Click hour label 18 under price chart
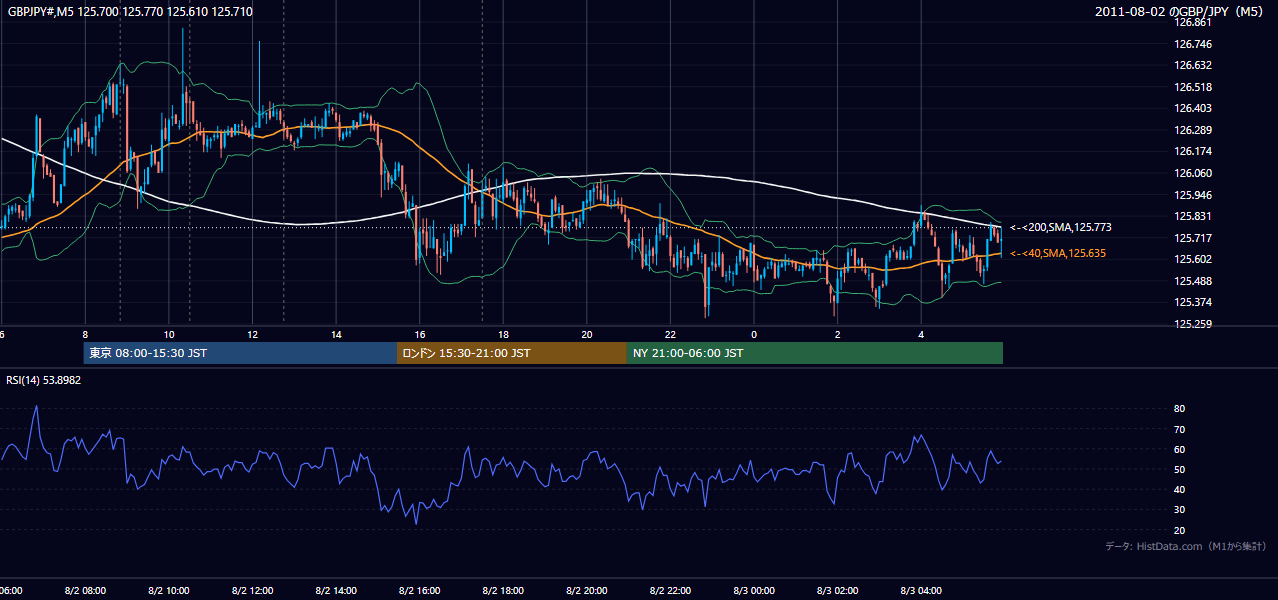 tap(503, 334)
